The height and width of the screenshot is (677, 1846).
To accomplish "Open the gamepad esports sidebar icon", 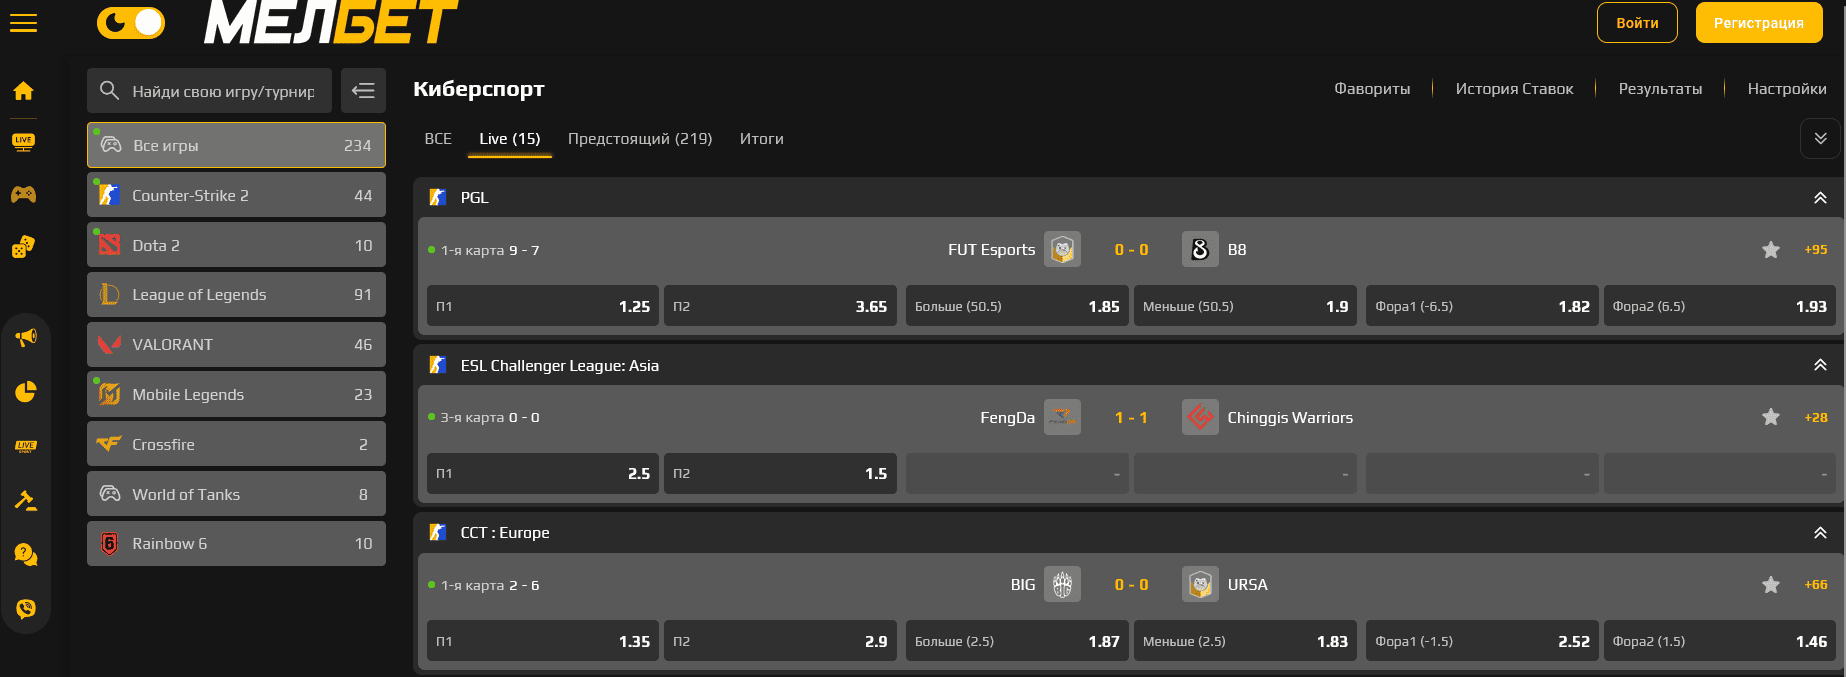I will pos(23,194).
